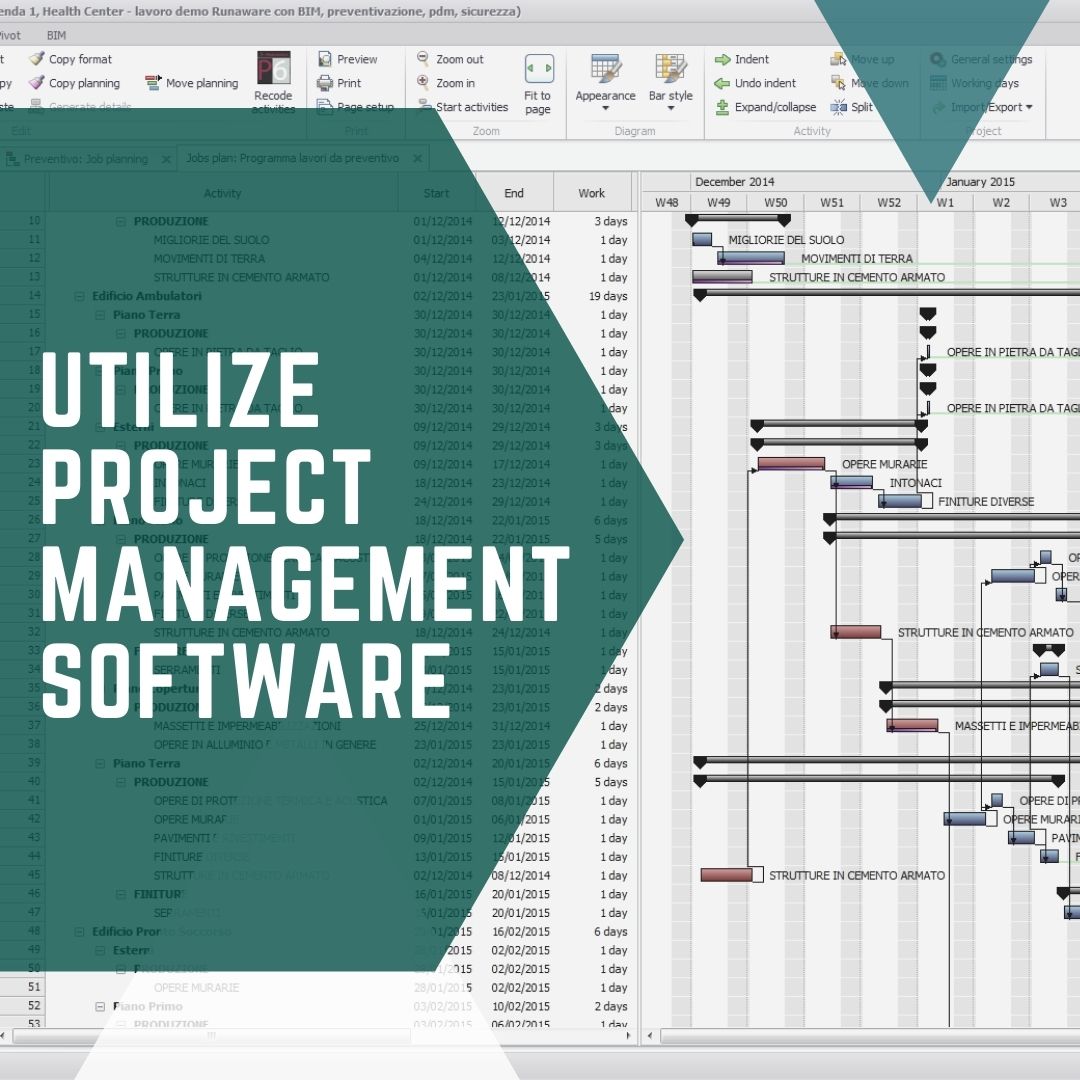Collapse the PRODUZIONE group in row 10

pyautogui.click(x=122, y=221)
